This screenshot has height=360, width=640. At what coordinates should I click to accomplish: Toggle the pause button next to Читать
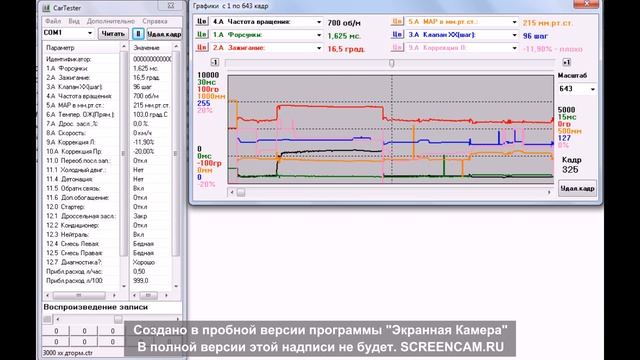pyautogui.click(x=138, y=34)
